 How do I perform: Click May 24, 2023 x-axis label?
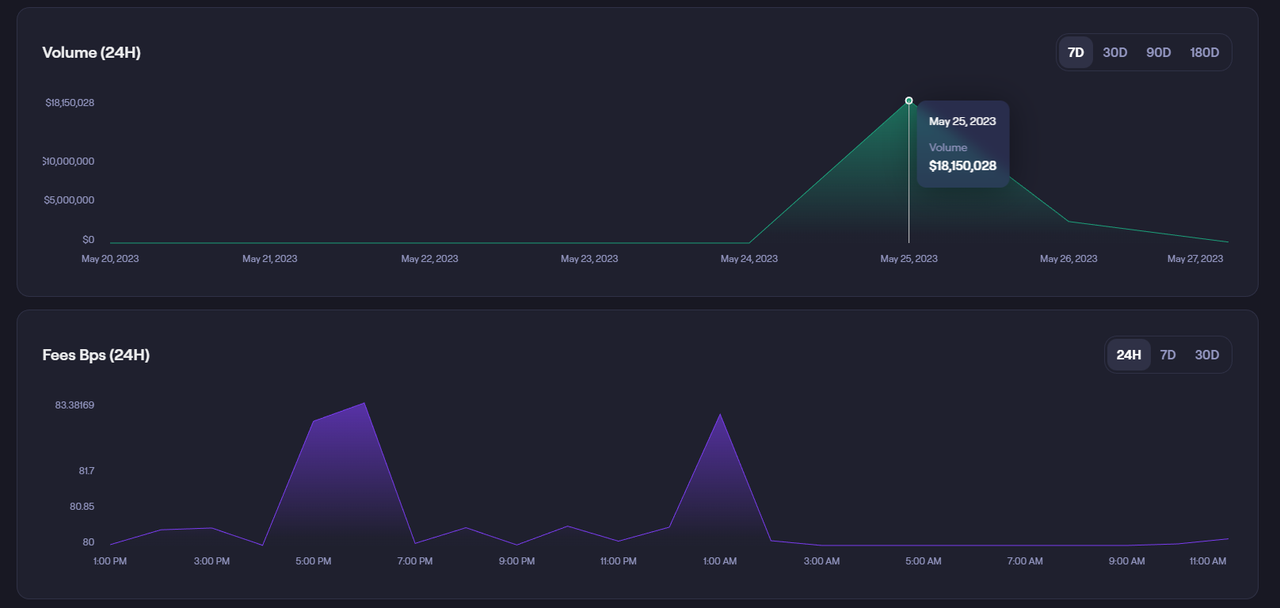click(749, 259)
